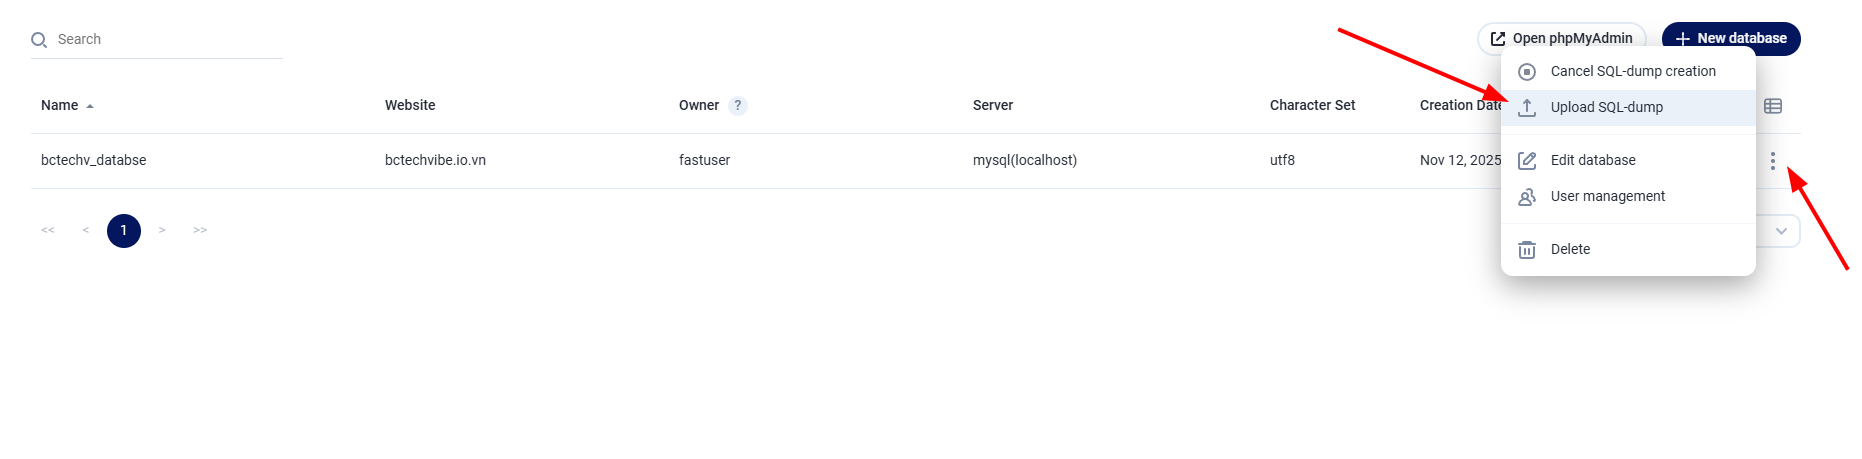1862x459 pixels.
Task: Click the upload arrow icon
Action: pyautogui.click(x=1527, y=108)
